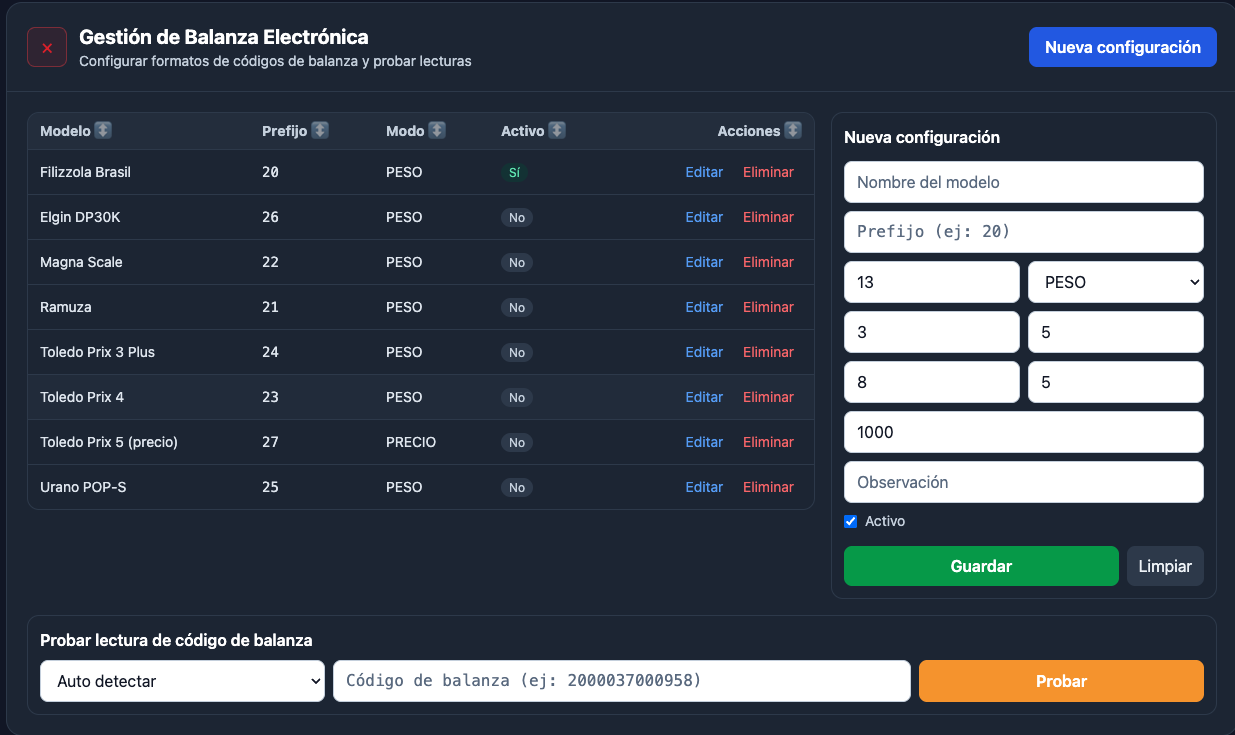Focus the Observación input field
Screen dimensions: 1235x735
(1023, 482)
